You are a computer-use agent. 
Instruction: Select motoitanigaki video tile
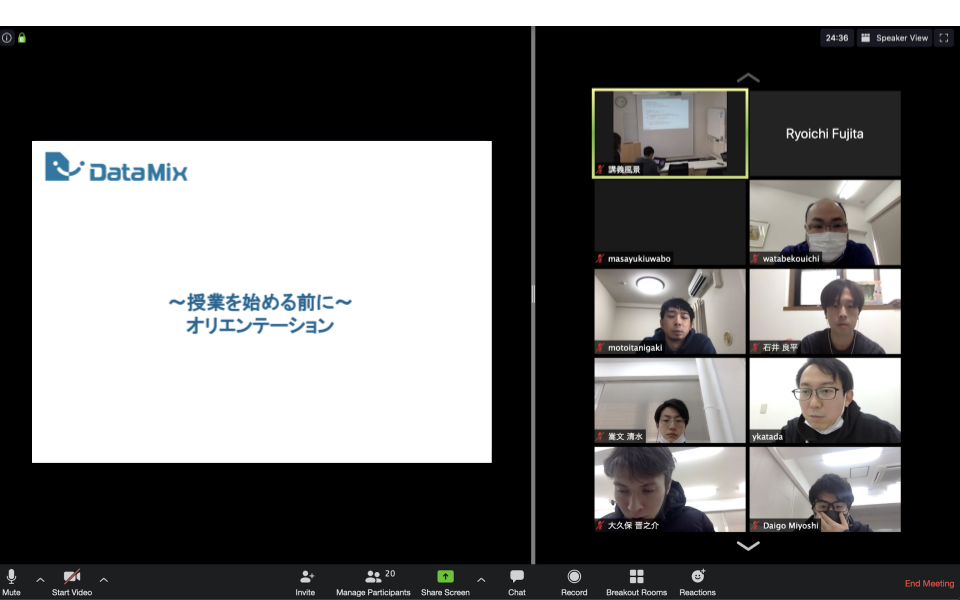click(670, 311)
